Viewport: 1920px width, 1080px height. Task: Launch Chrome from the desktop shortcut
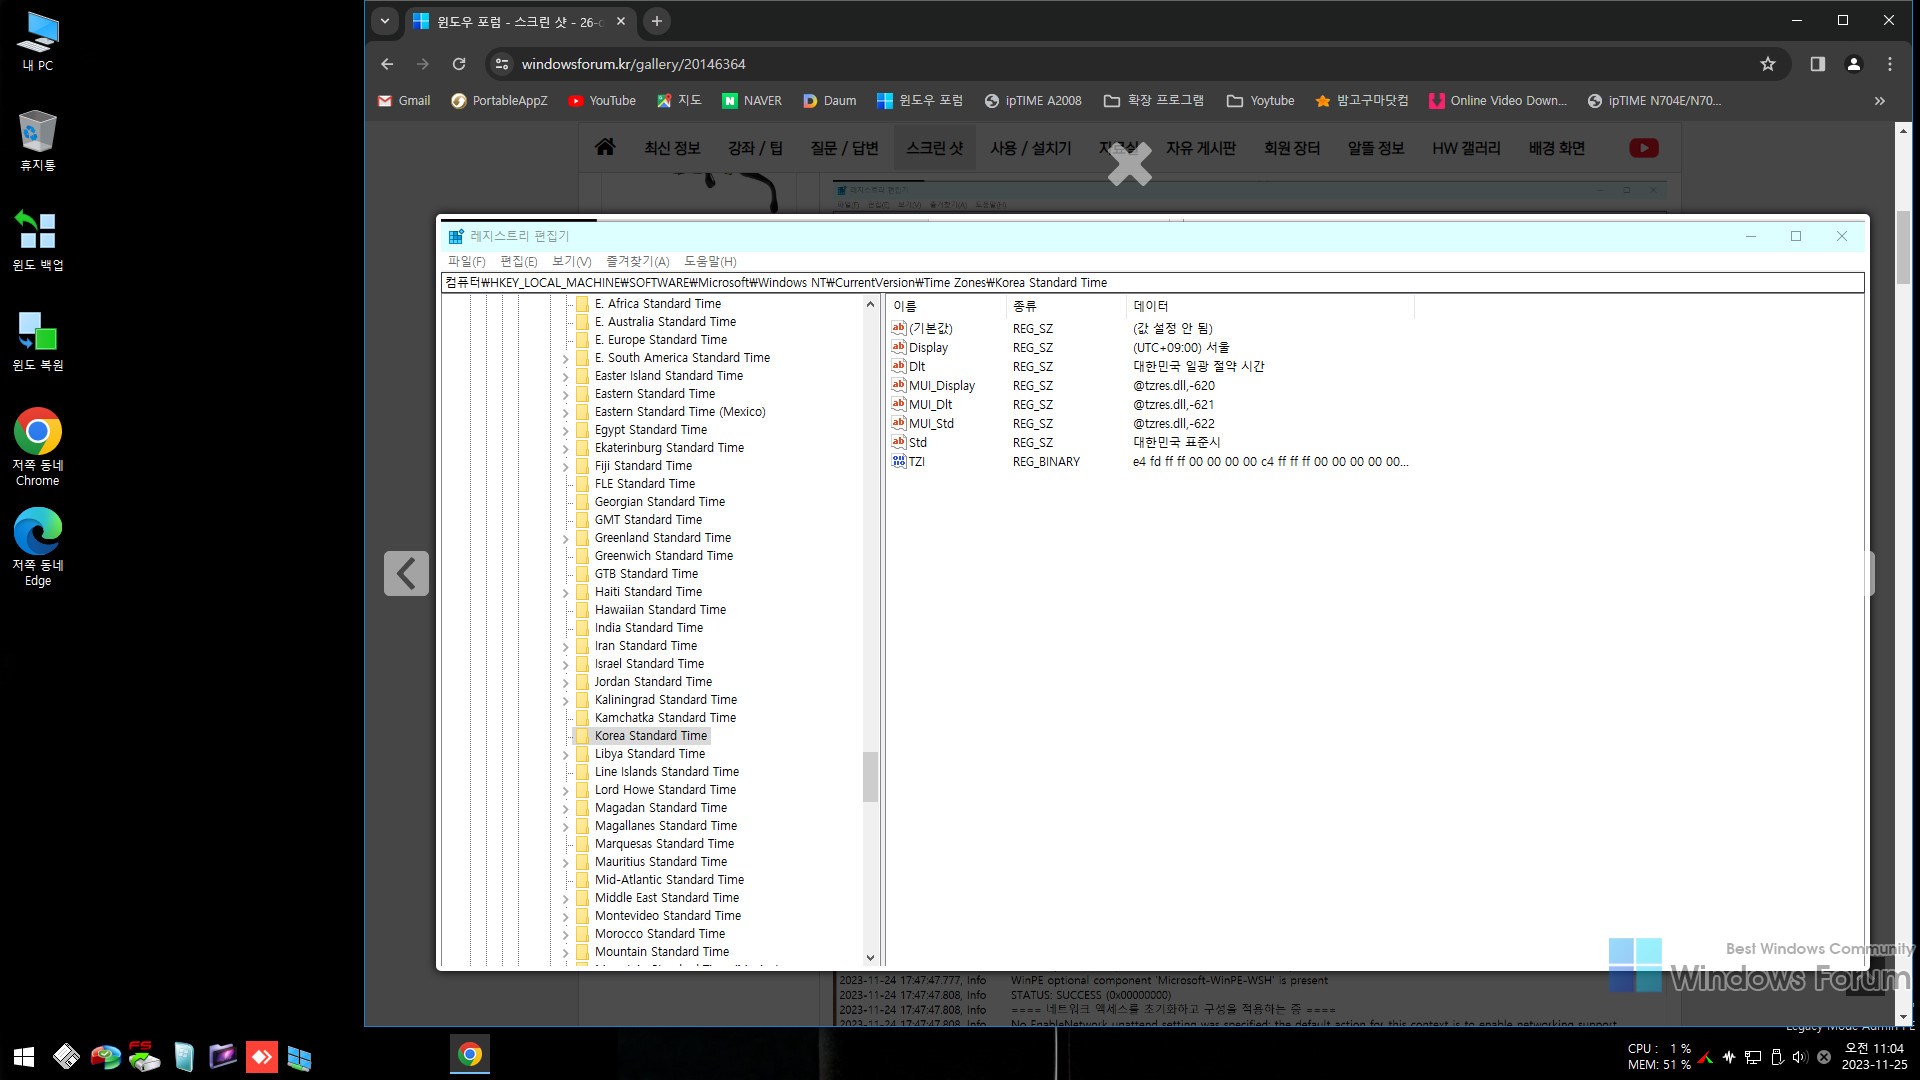[x=38, y=447]
